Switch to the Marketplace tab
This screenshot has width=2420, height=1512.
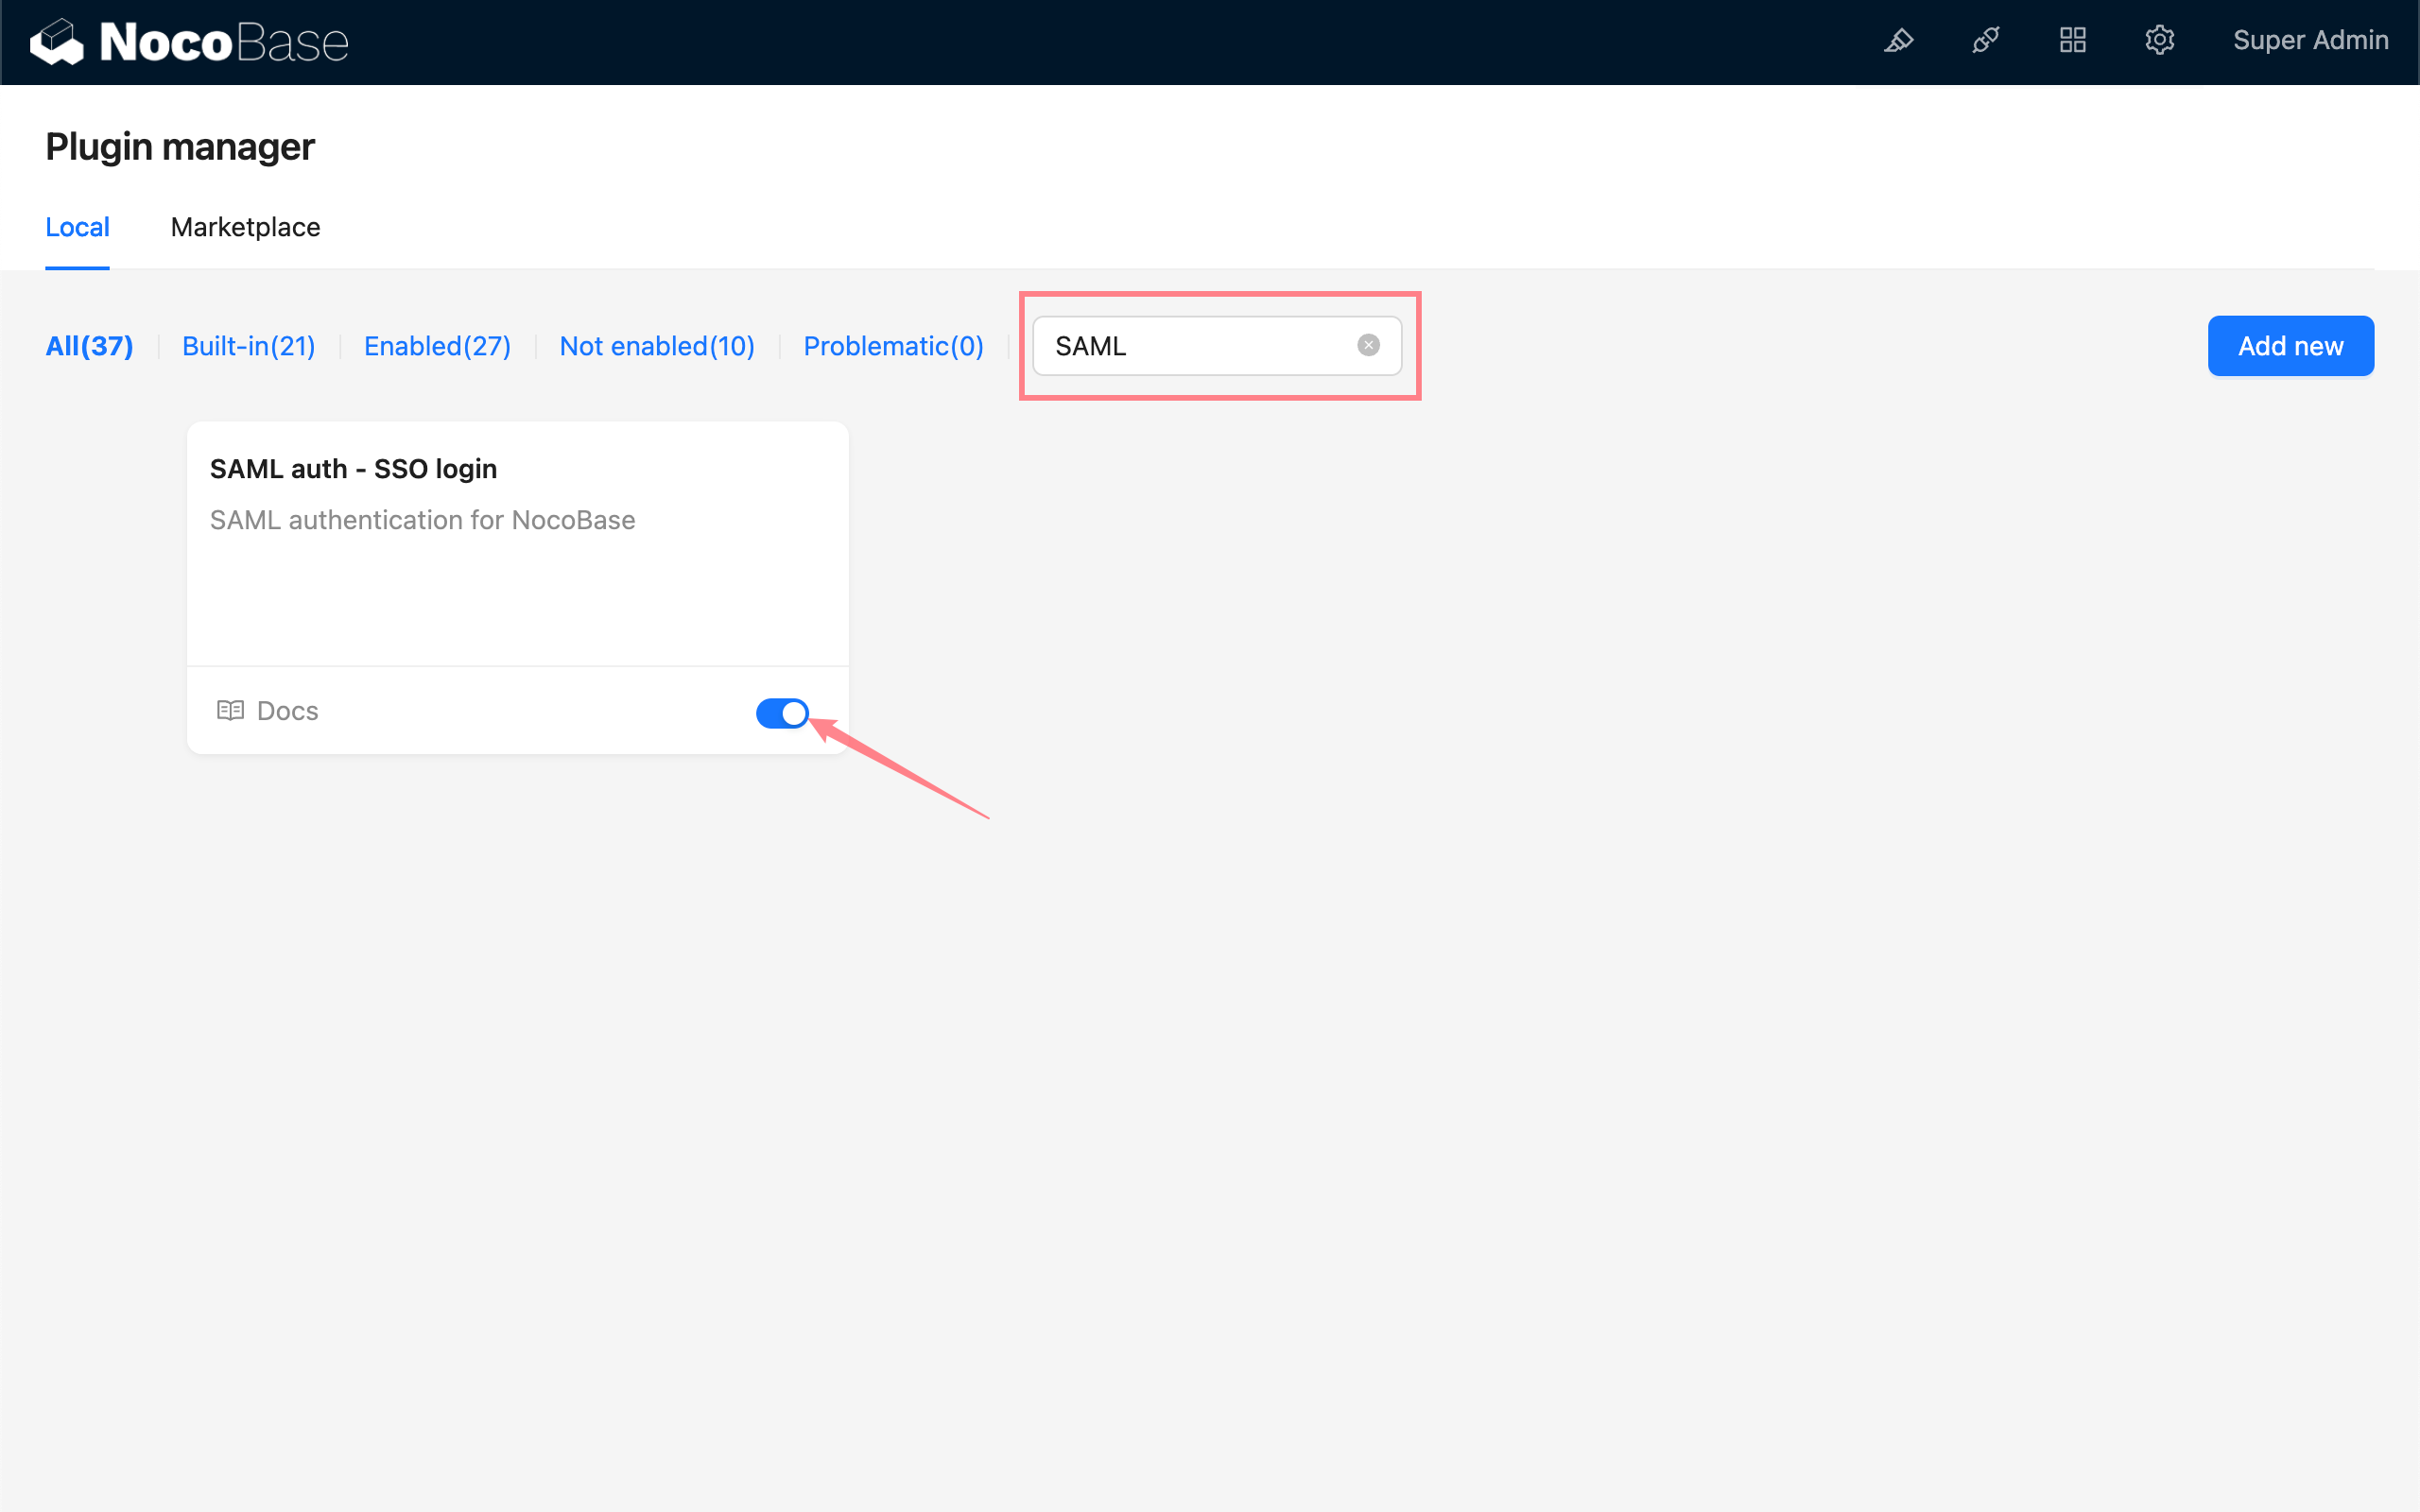pyautogui.click(x=245, y=227)
